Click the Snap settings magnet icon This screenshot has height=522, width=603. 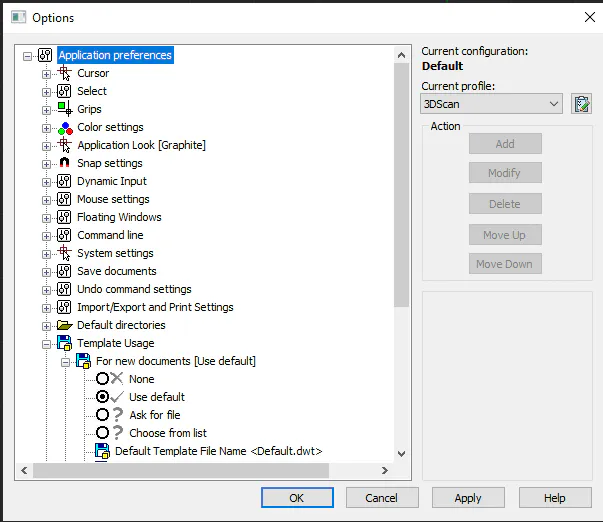(64, 163)
